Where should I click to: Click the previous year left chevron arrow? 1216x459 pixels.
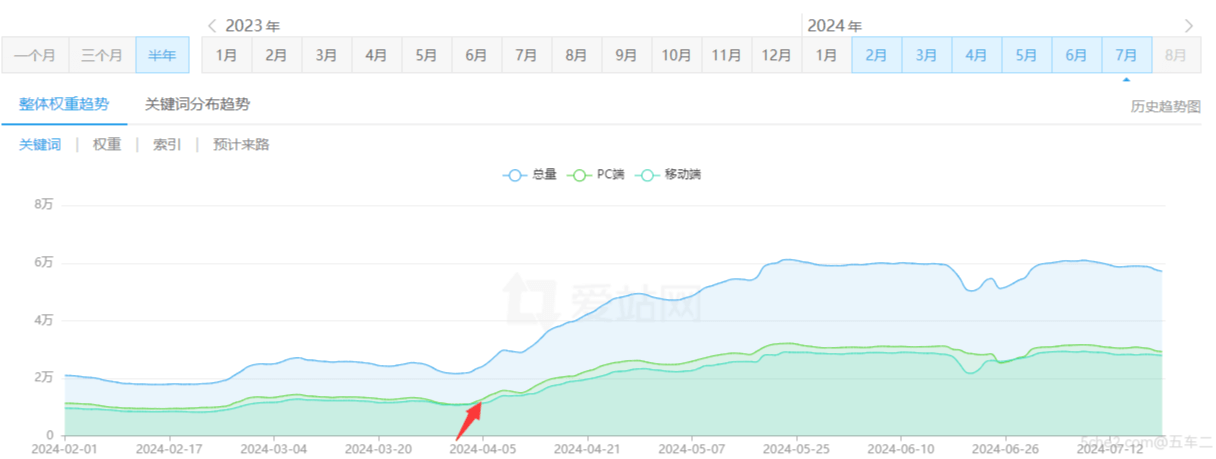[x=211, y=26]
